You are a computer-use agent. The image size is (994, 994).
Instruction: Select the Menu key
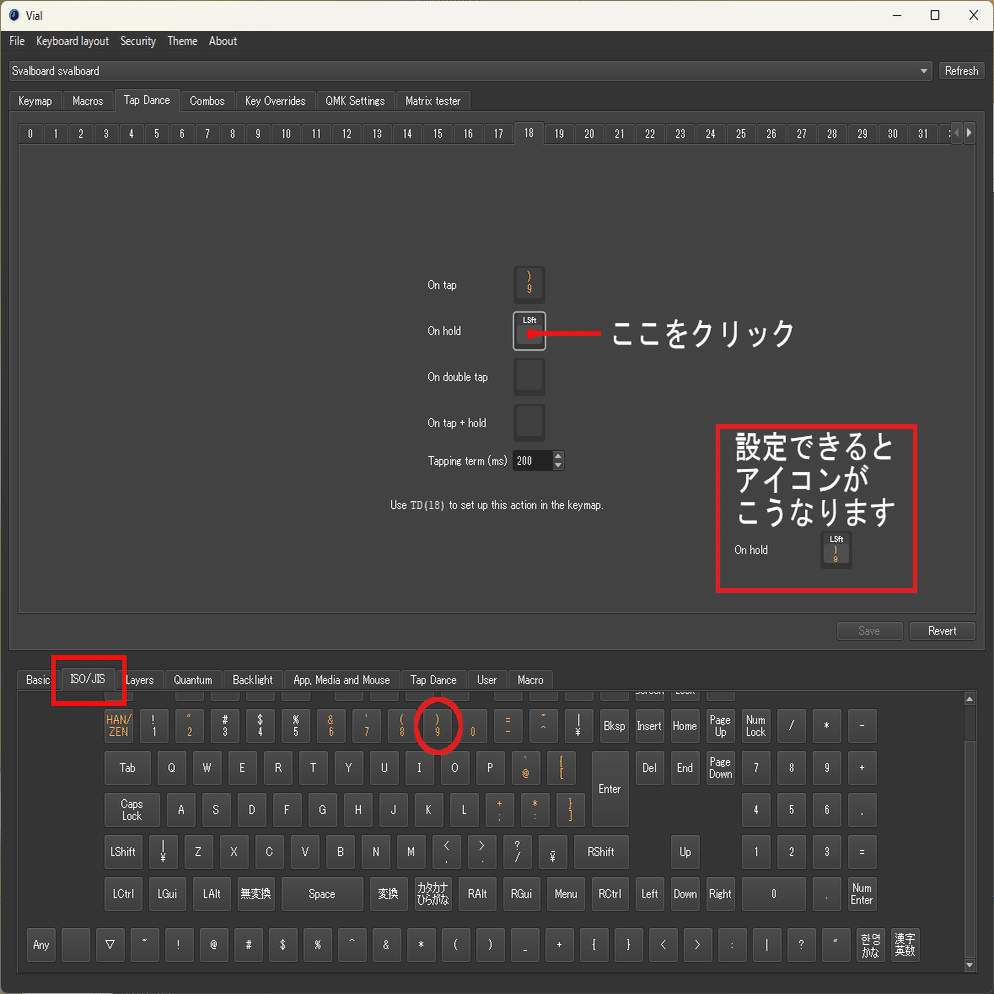point(565,894)
